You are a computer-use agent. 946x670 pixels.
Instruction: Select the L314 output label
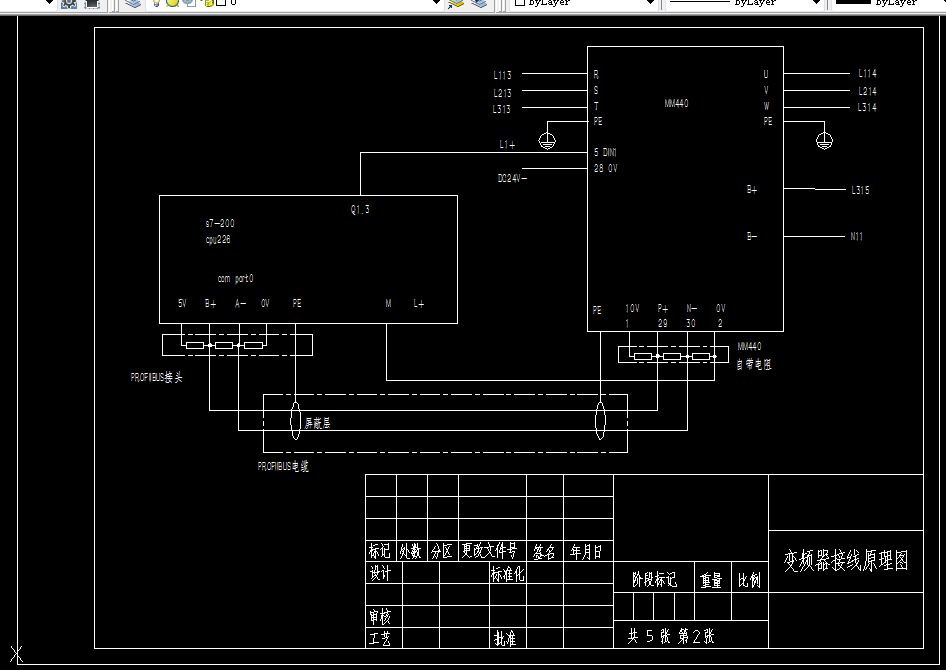click(x=867, y=107)
